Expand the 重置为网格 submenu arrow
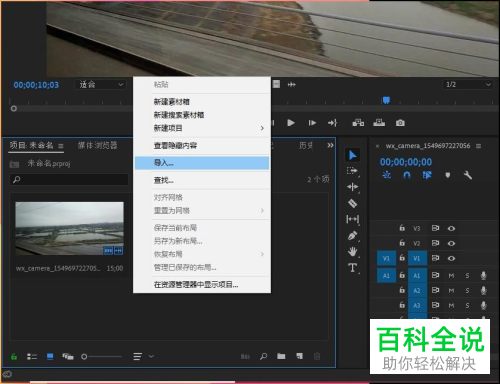The width and height of the screenshot is (500, 384). coord(262,211)
